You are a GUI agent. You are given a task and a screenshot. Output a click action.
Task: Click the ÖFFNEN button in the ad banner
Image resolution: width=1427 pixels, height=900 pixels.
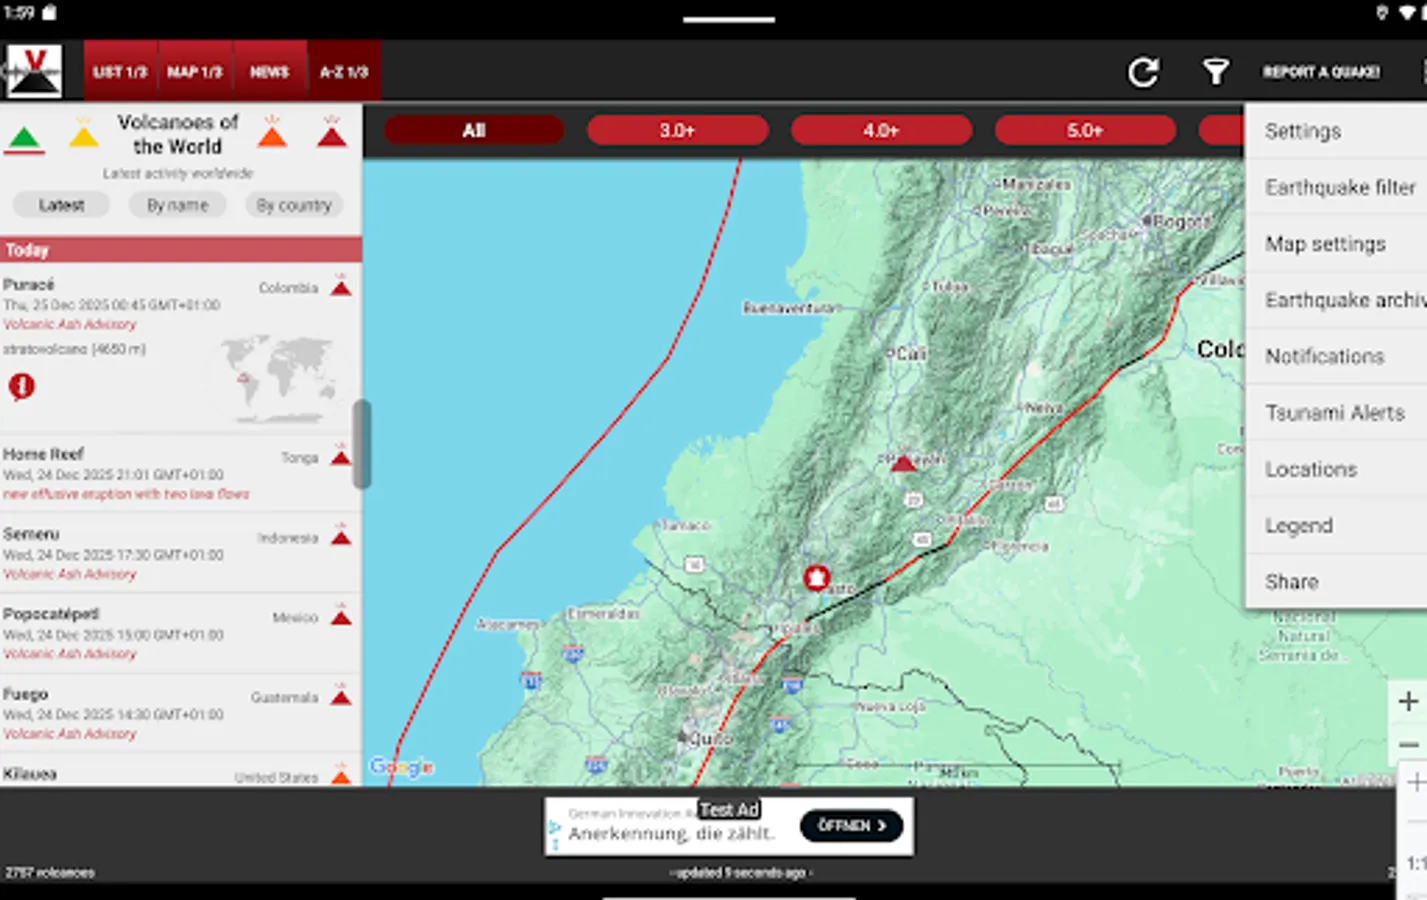click(851, 826)
